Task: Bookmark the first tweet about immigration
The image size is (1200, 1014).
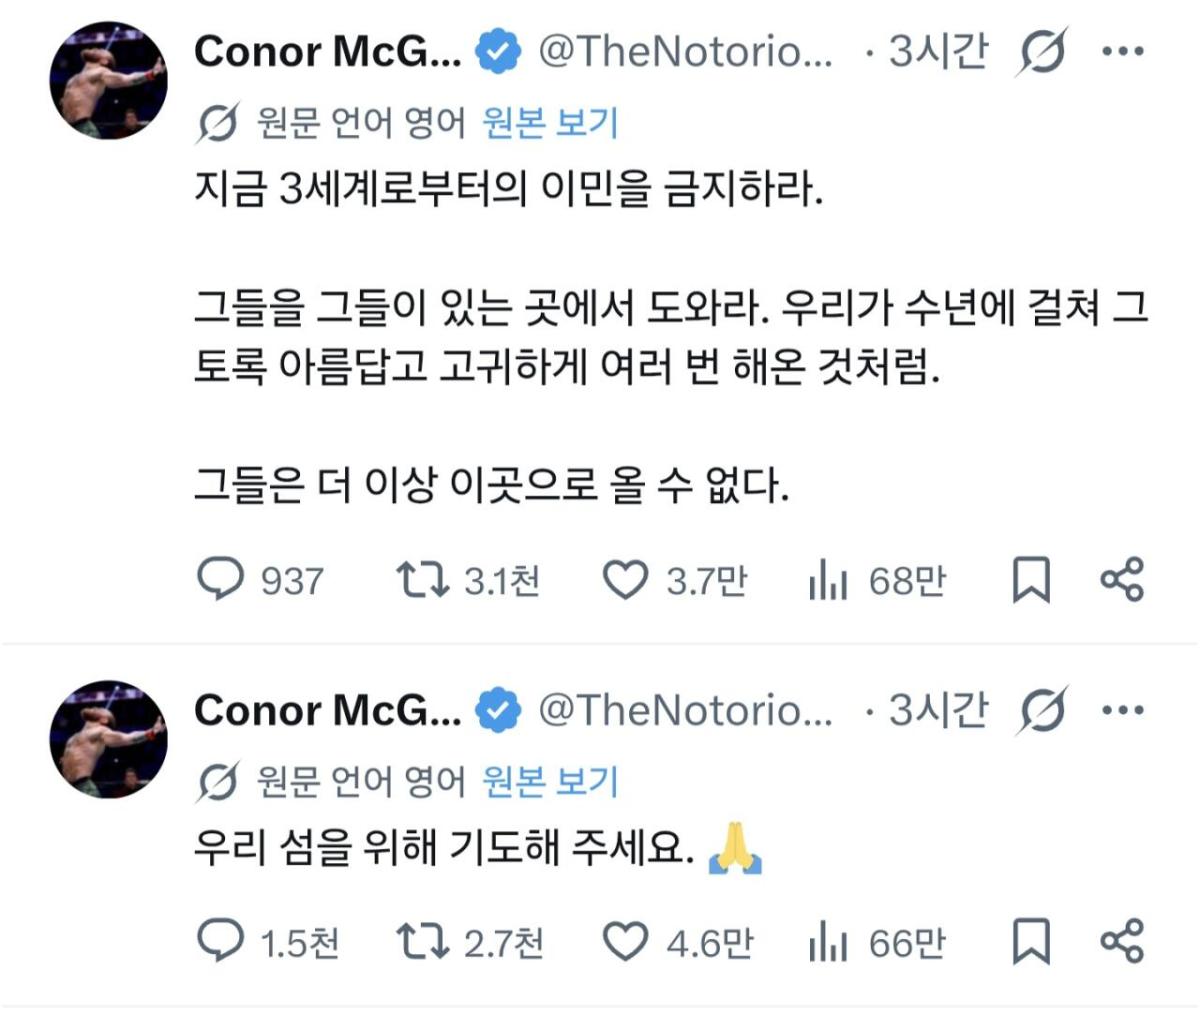Action: [1031, 580]
